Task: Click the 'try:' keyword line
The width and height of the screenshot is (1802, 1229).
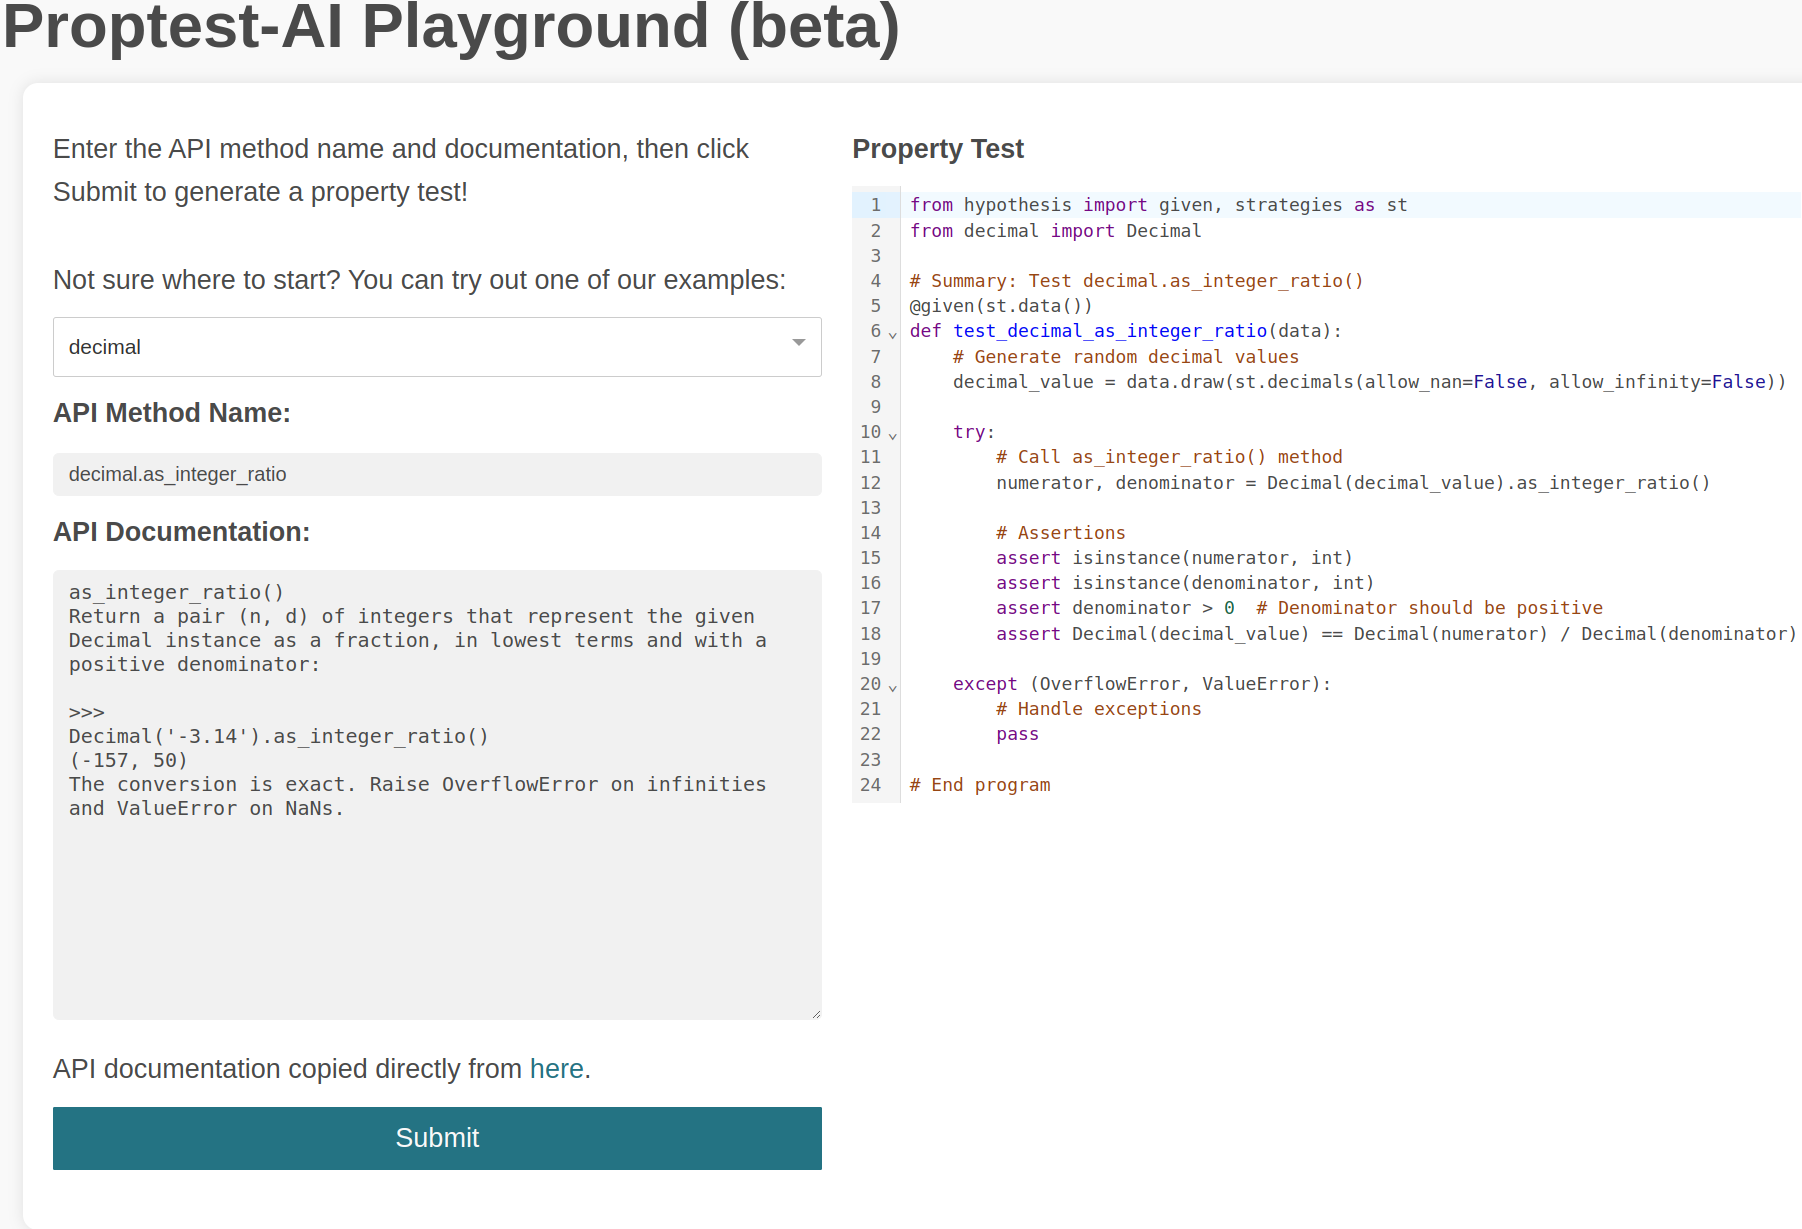Action: tap(974, 432)
